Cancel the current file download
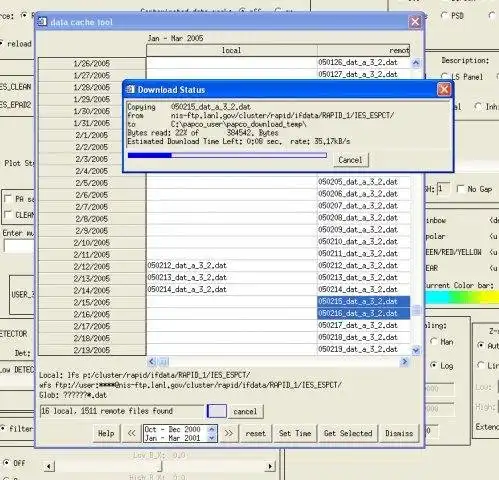499x480 pixels. [x=350, y=160]
